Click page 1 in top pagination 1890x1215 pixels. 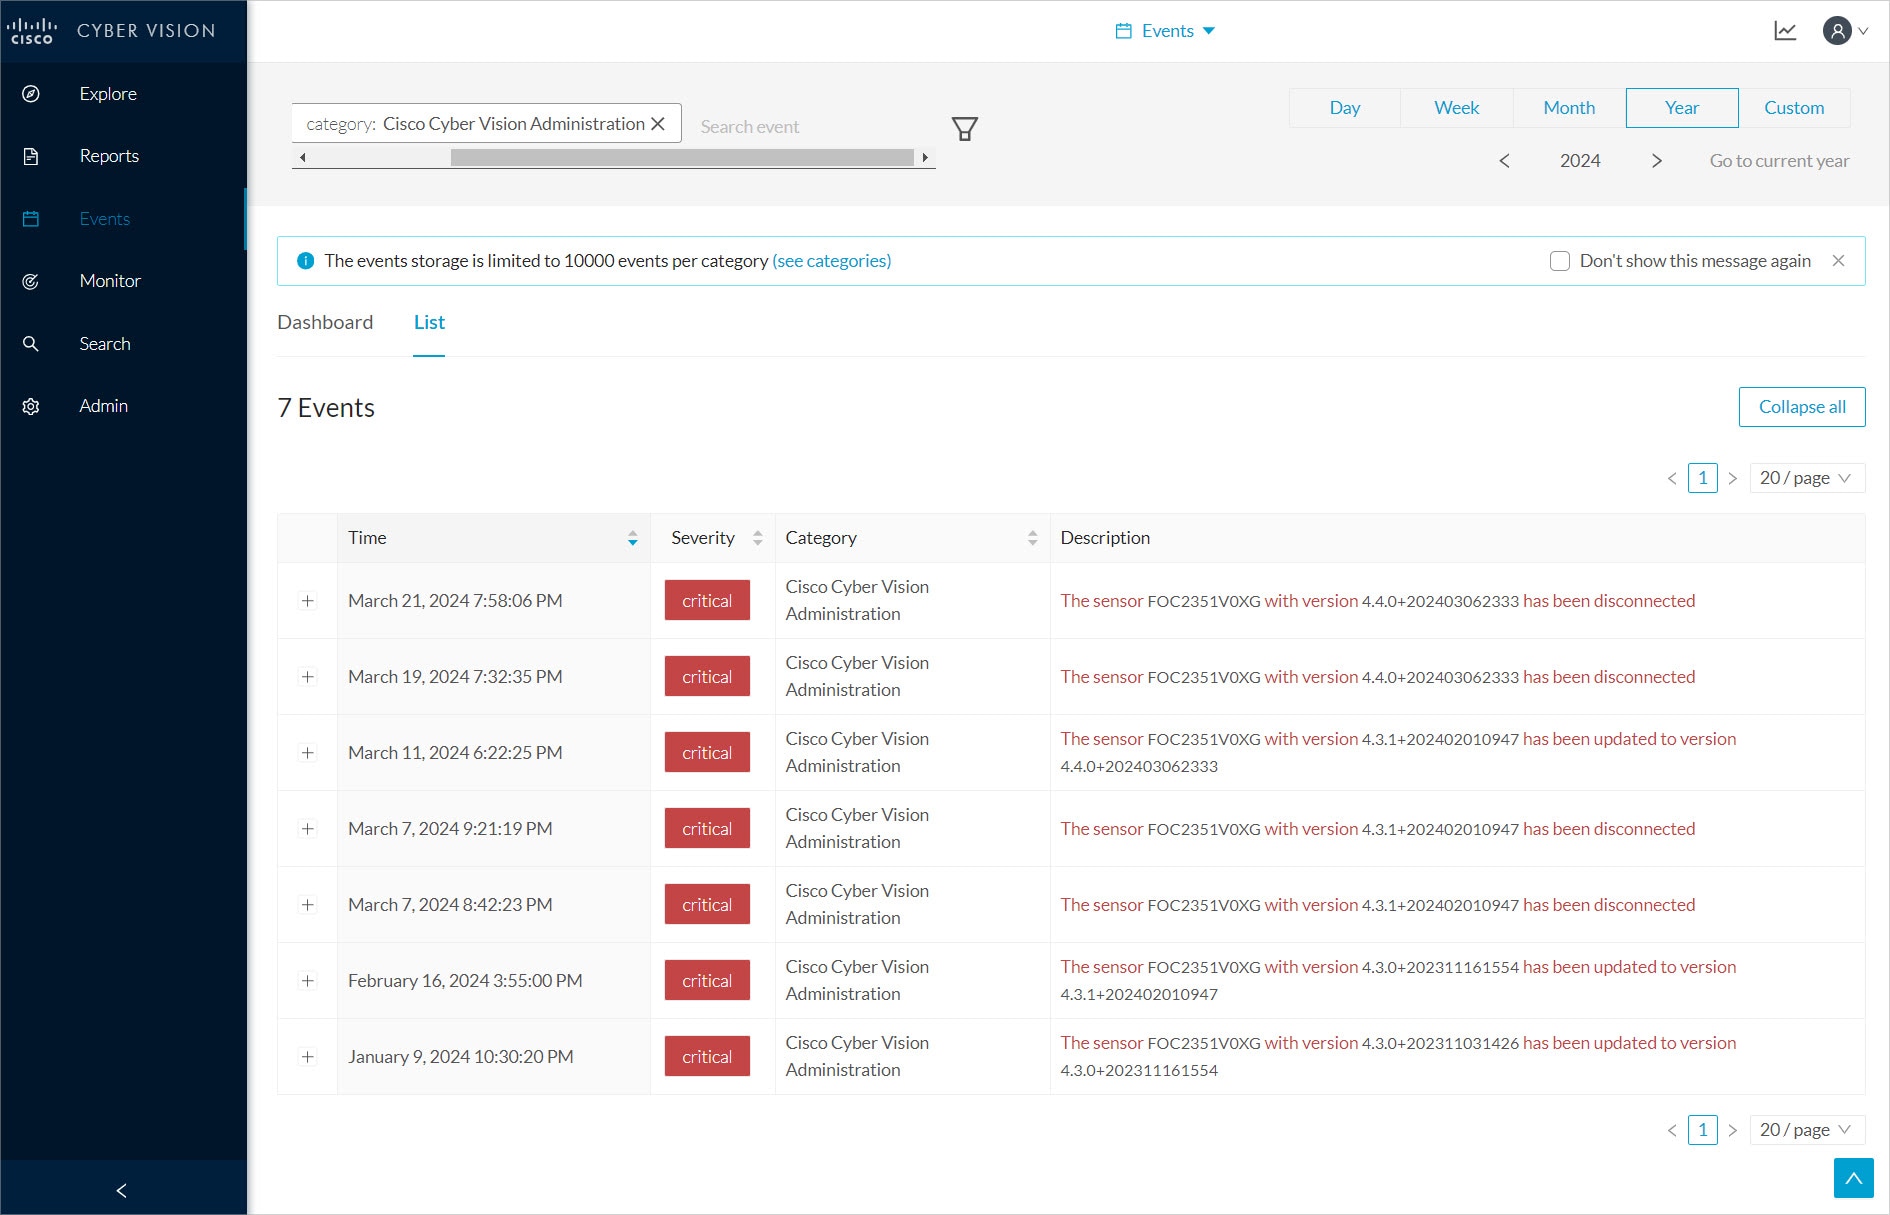click(1702, 478)
